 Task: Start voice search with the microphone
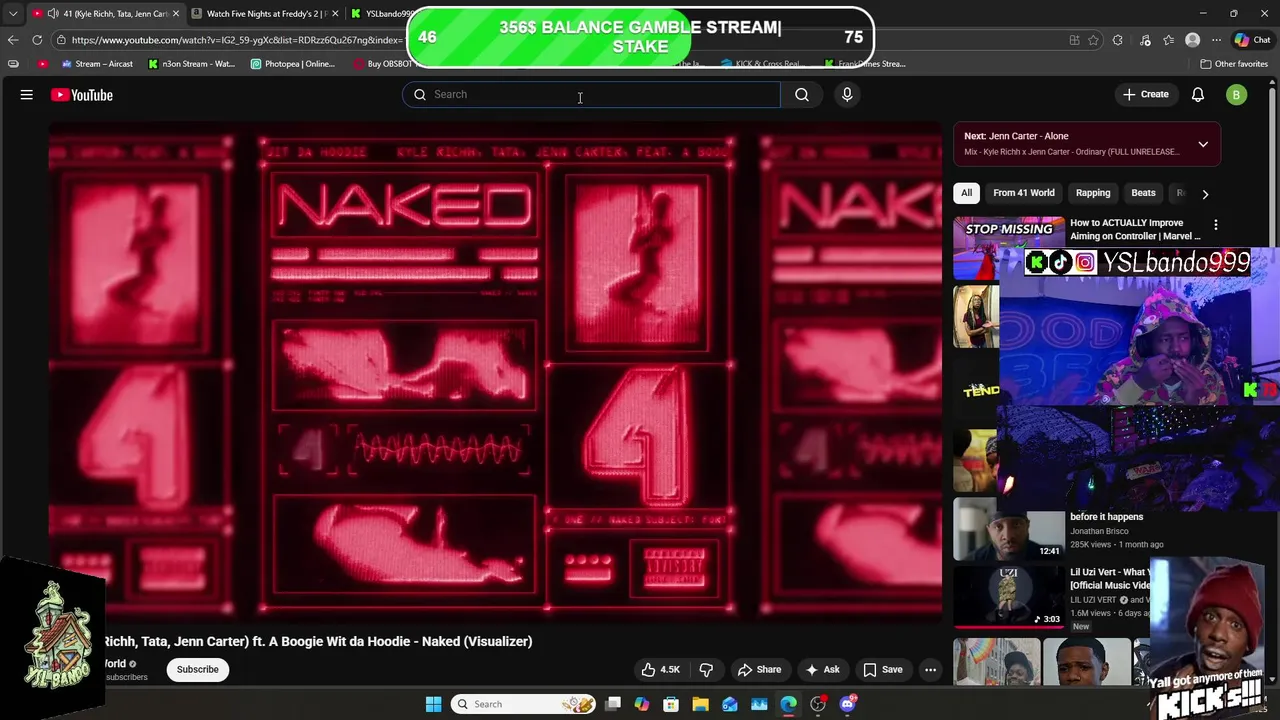click(847, 94)
